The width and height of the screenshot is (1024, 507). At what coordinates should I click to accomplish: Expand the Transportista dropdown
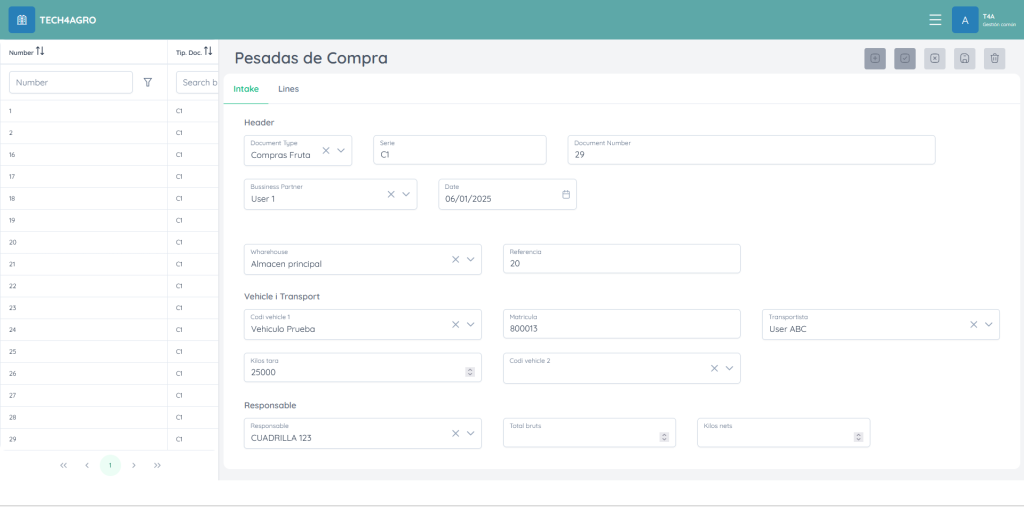989,324
